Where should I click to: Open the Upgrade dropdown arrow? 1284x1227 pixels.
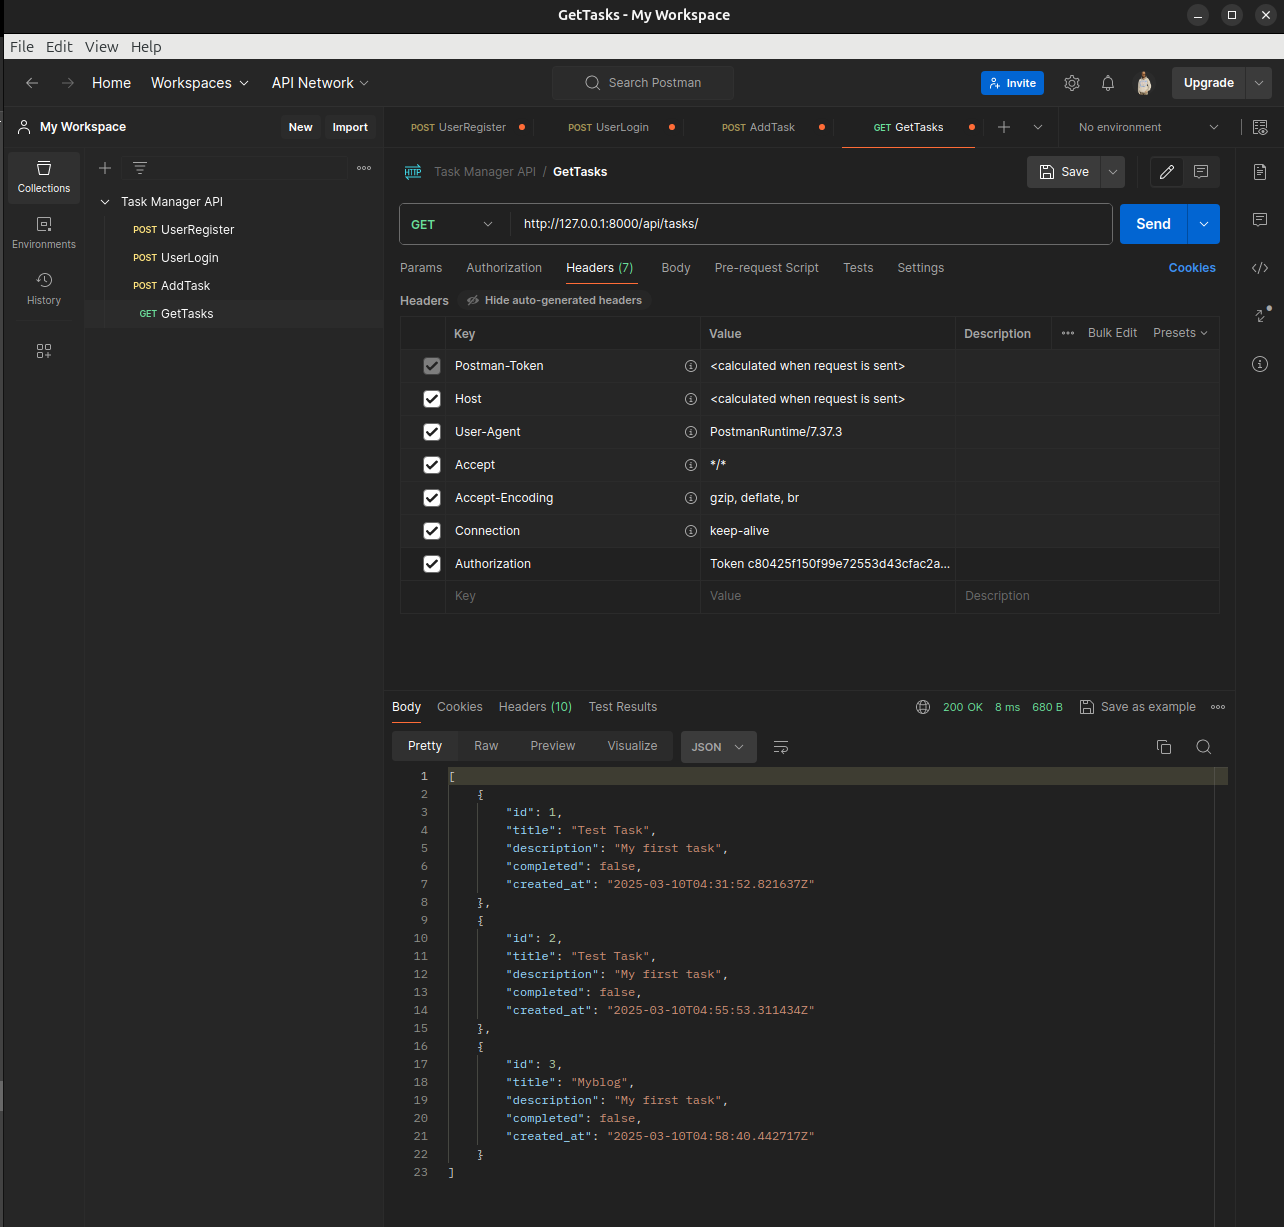(x=1259, y=83)
